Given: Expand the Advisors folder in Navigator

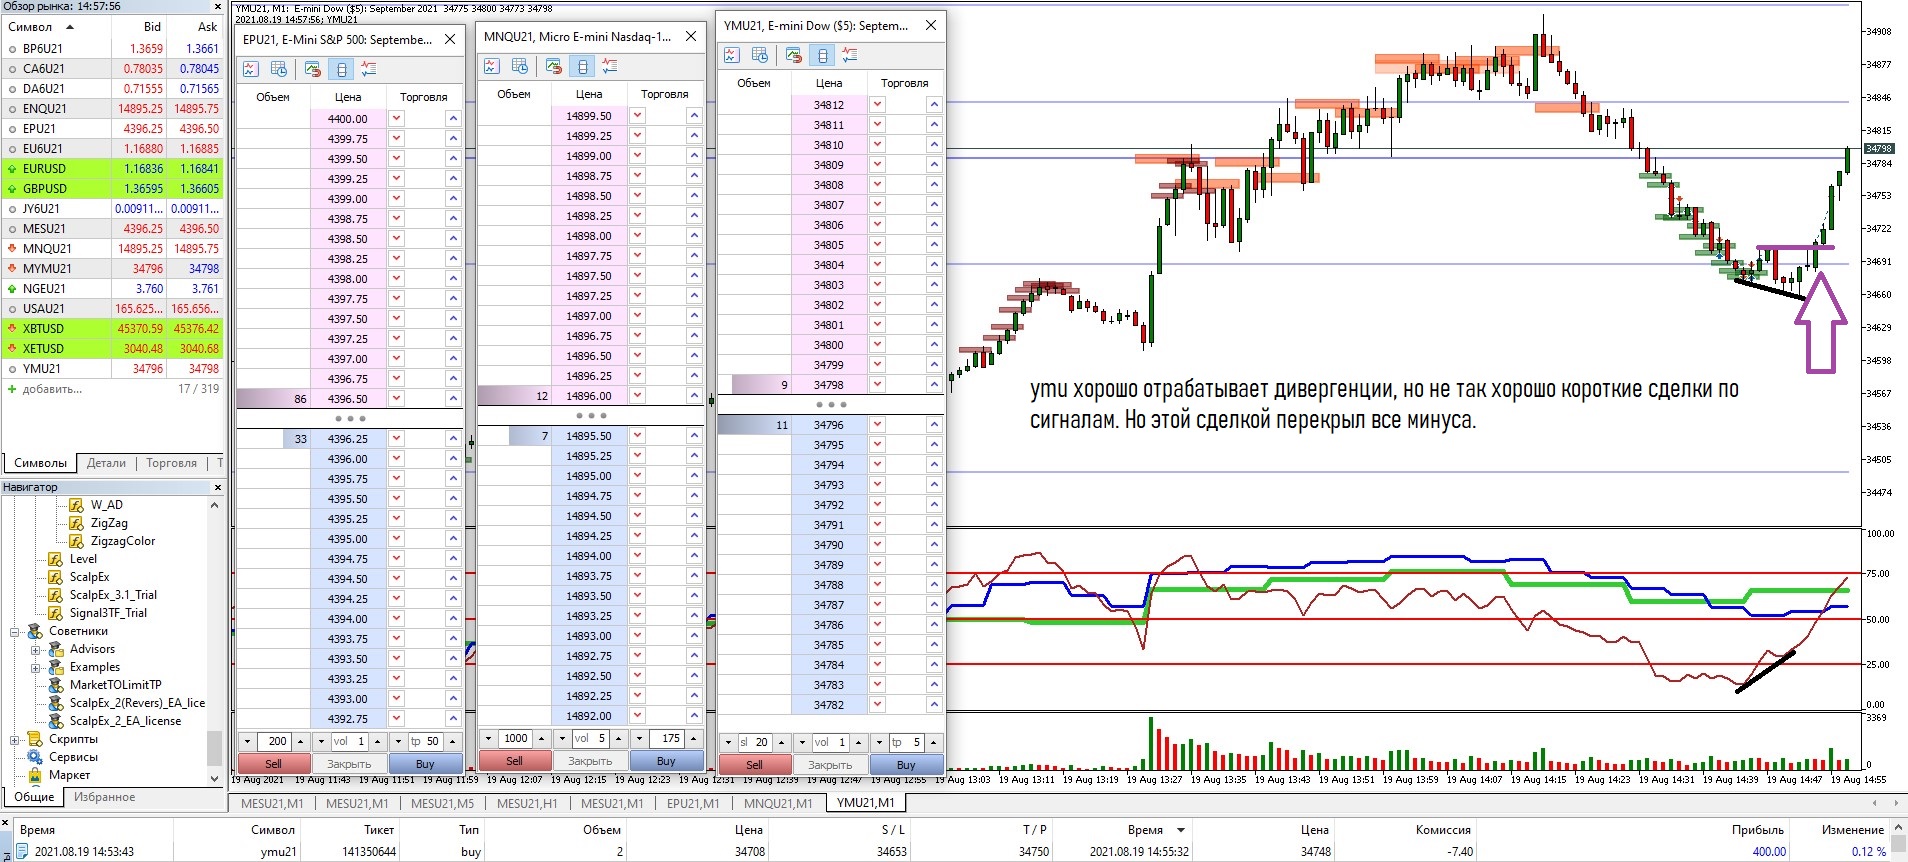Looking at the screenshot, I should [x=36, y=649].
